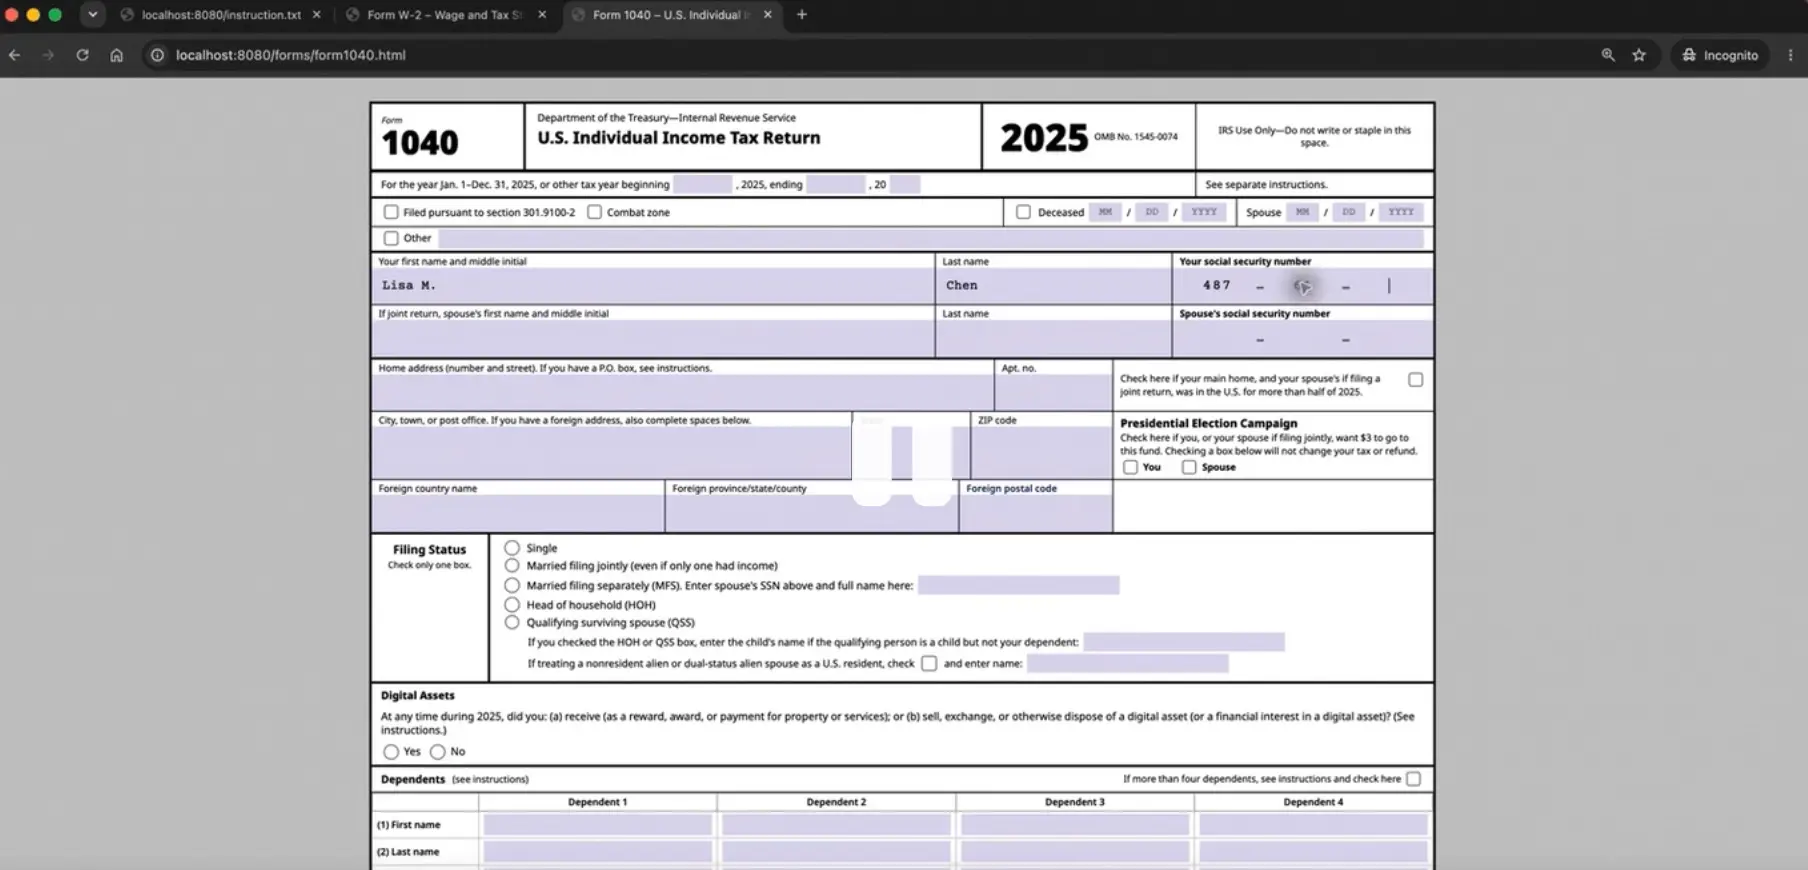
Task: Select Married filing separately (MFS)
Action: [512, 585]
